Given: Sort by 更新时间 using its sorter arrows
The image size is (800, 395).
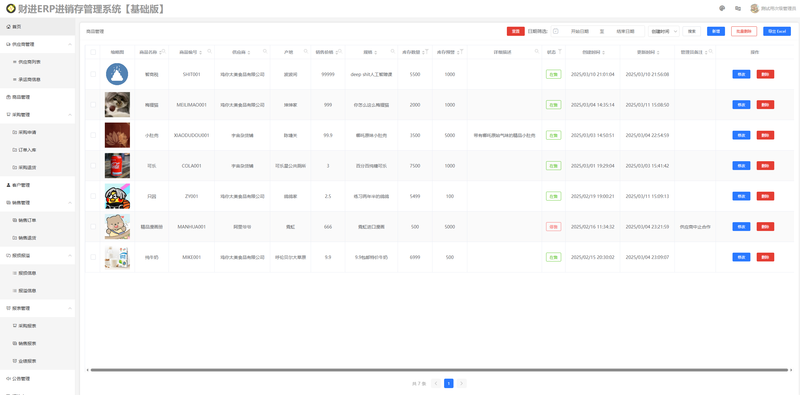Looking at the screenshot, I should [x=658, y=52].
